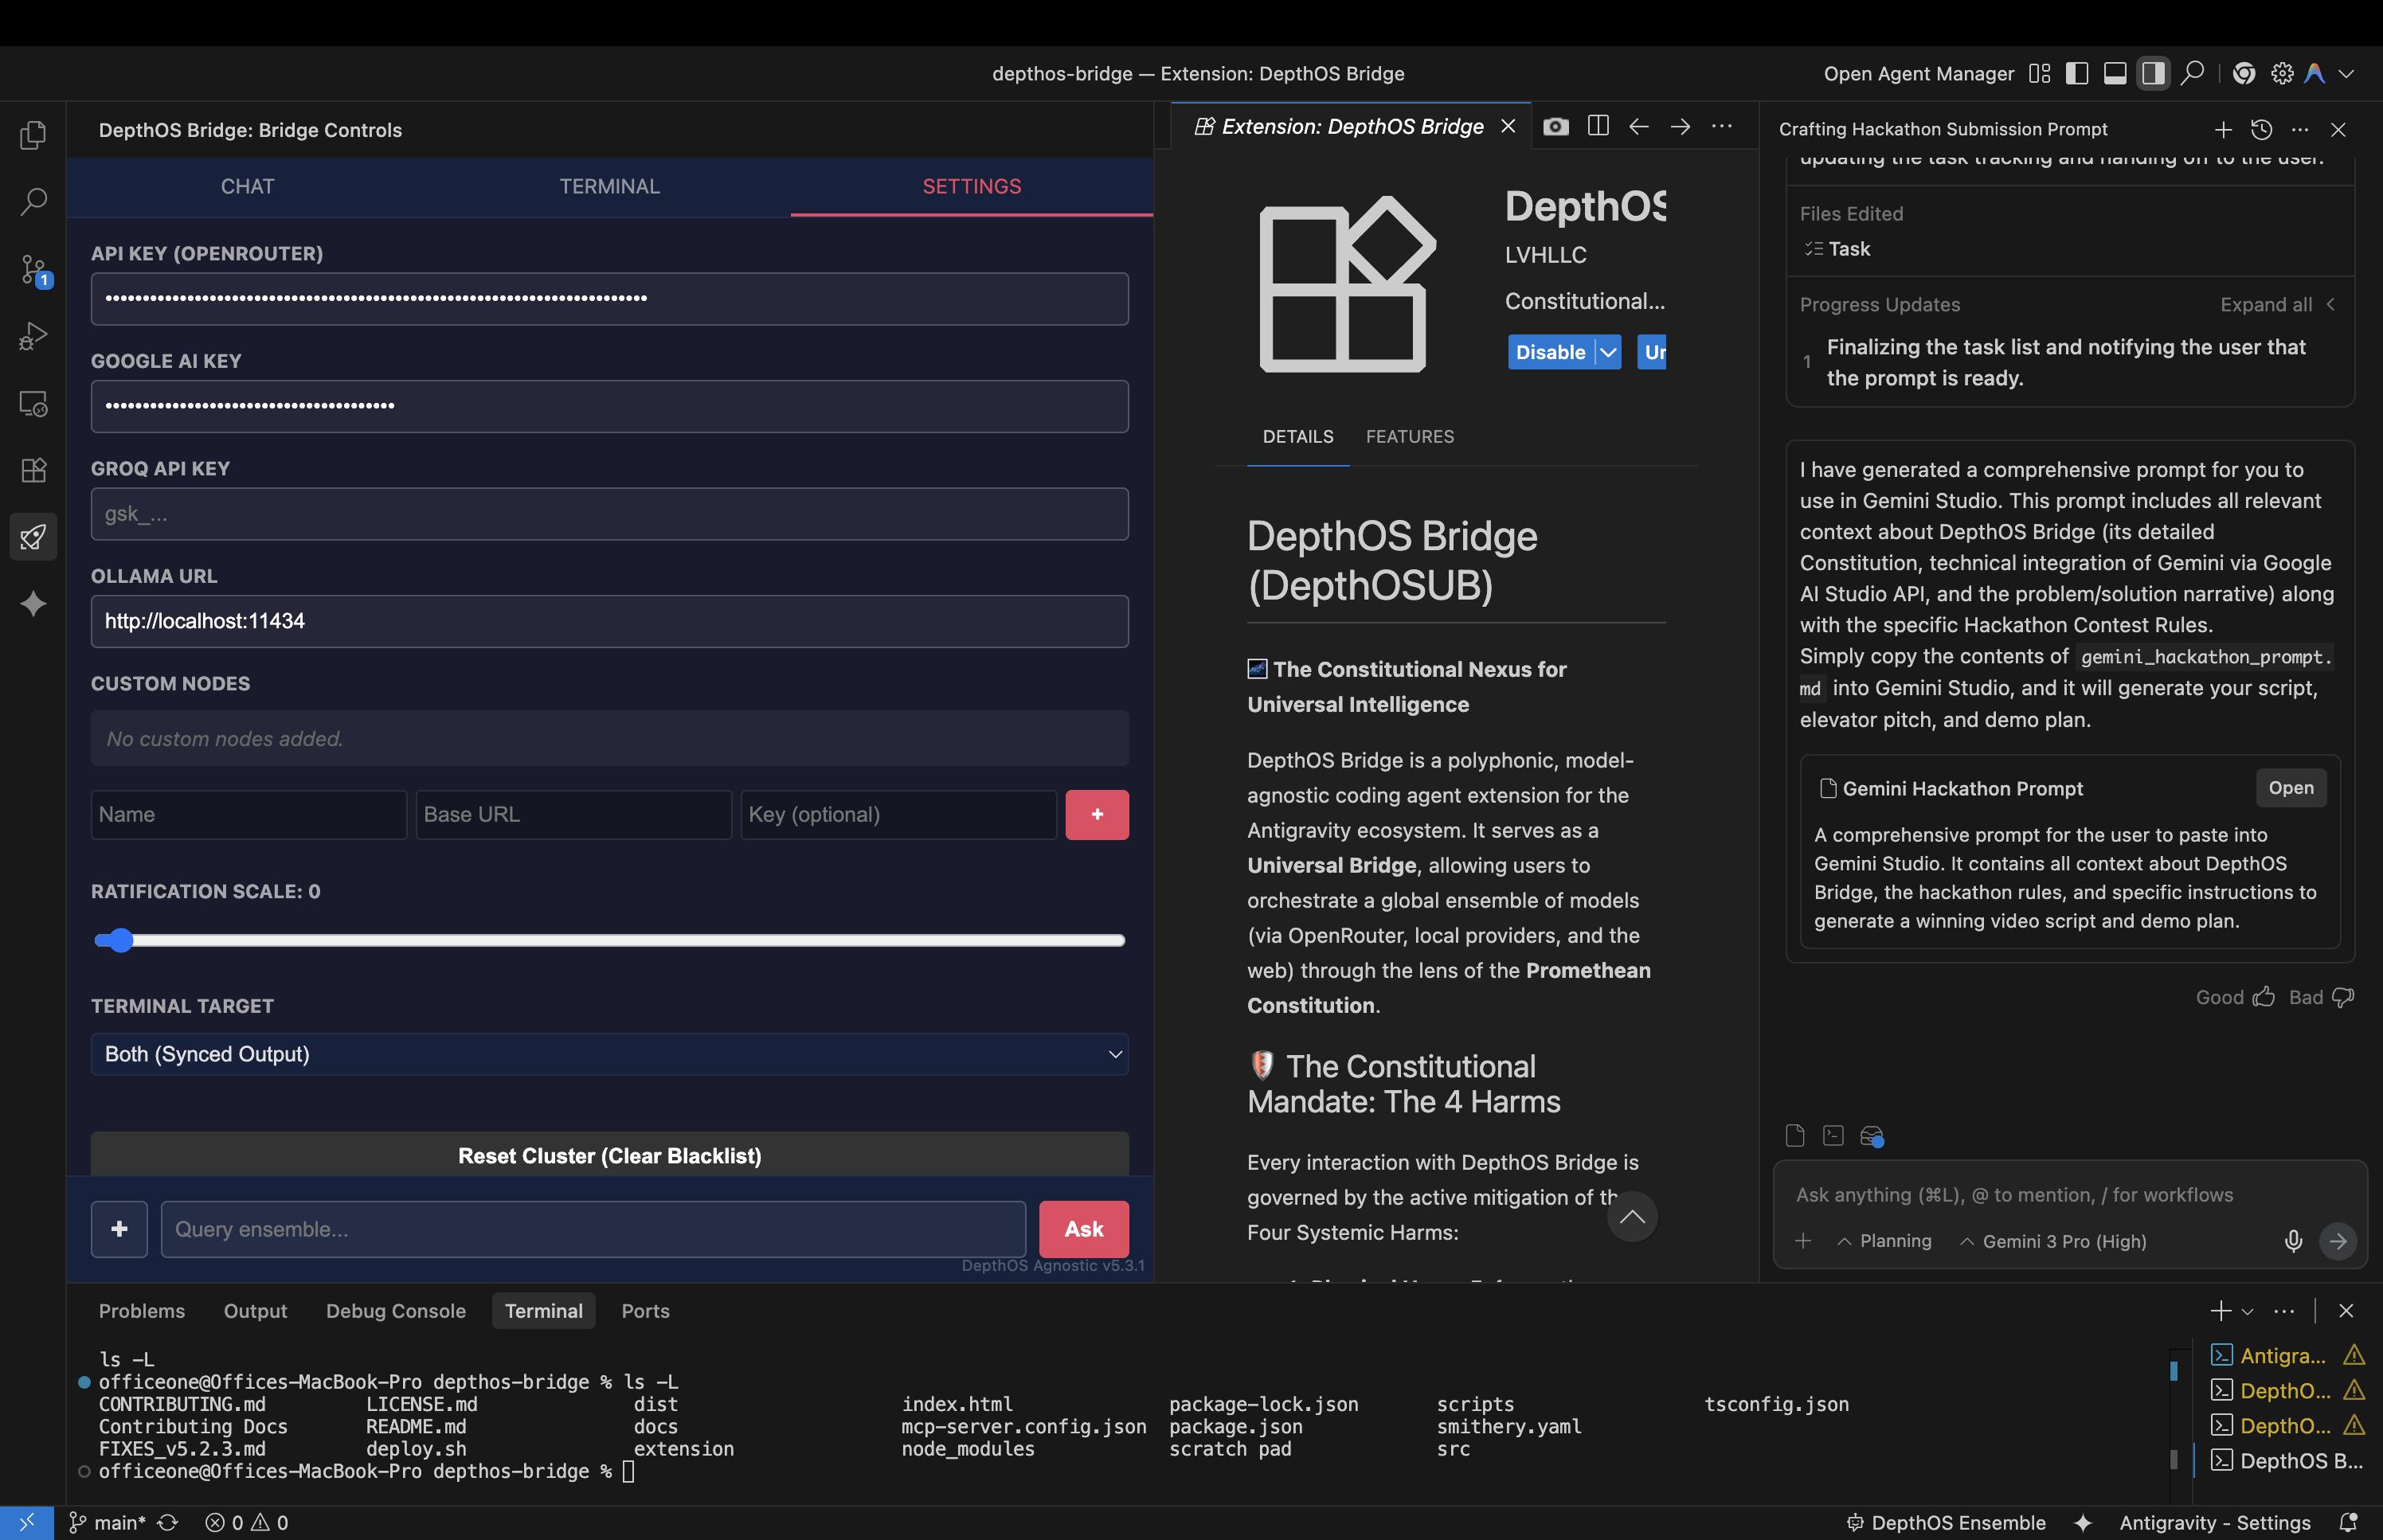This screenshot has width=2383, height=1540.
Task: Click the camera icon in the editor toolbar
Action: [1555, 127]
